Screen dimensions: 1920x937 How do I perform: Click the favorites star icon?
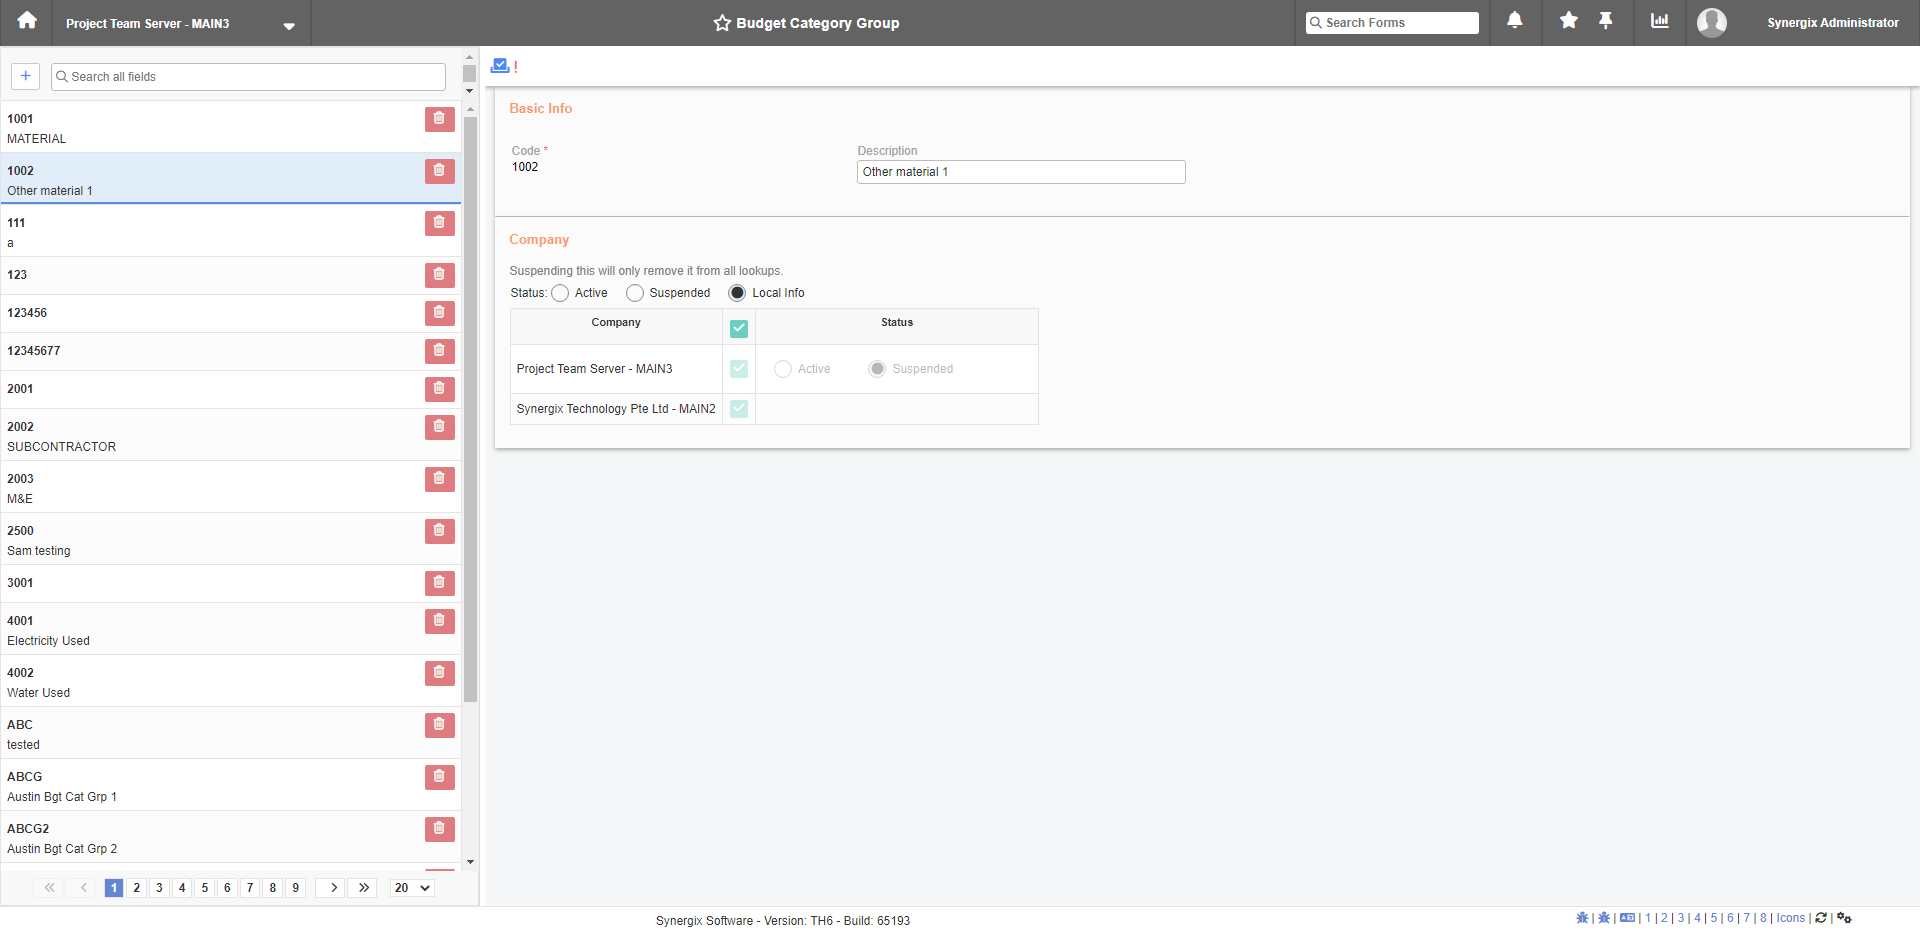pyautogui.click(x=1567, y=21)
